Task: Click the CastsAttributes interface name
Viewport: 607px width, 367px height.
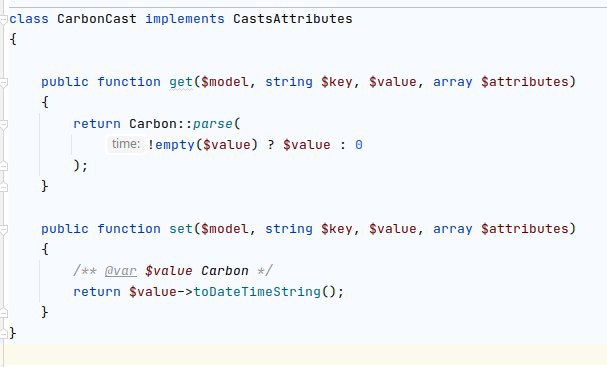Action: tap(293, 19)
